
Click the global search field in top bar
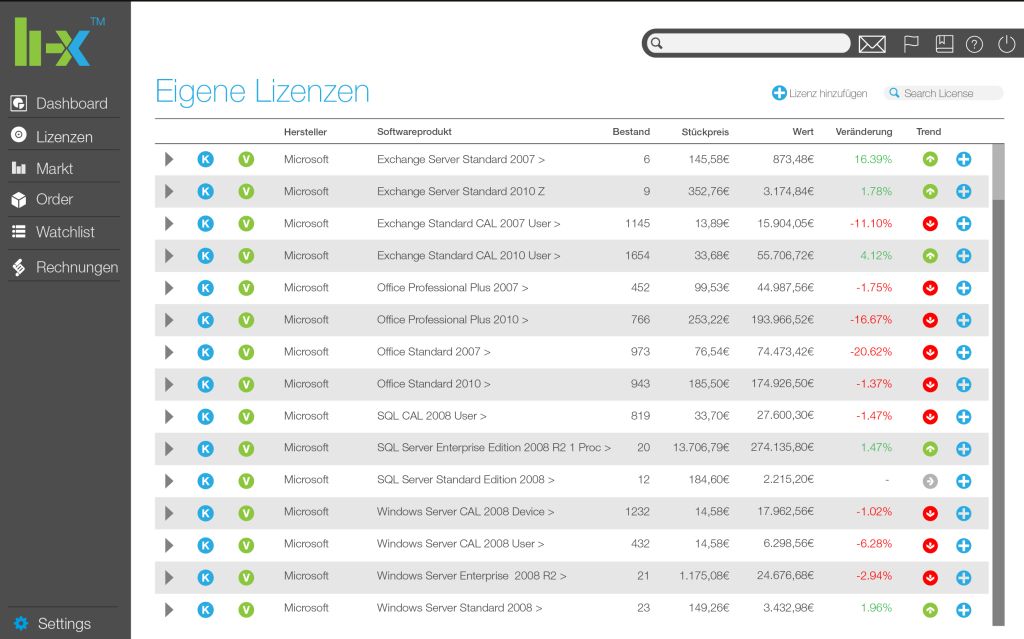point(748,43)
